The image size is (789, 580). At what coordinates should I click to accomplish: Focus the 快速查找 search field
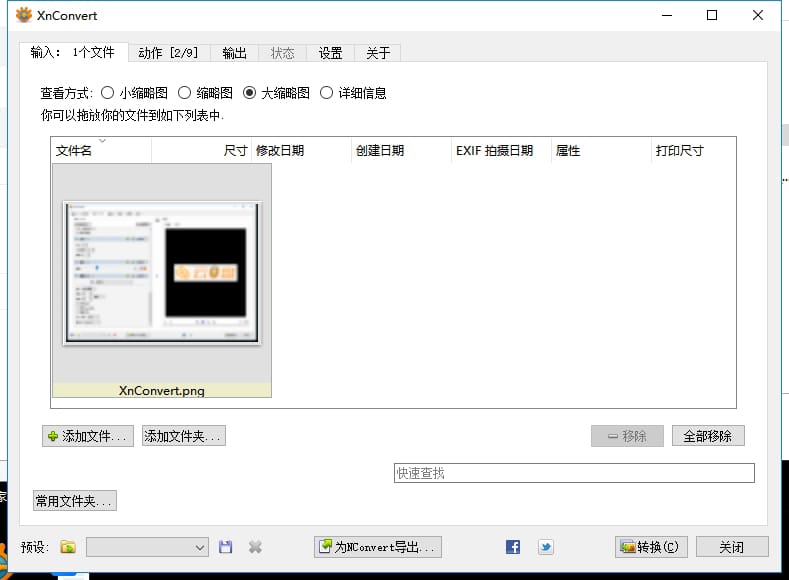pos(574,473)
